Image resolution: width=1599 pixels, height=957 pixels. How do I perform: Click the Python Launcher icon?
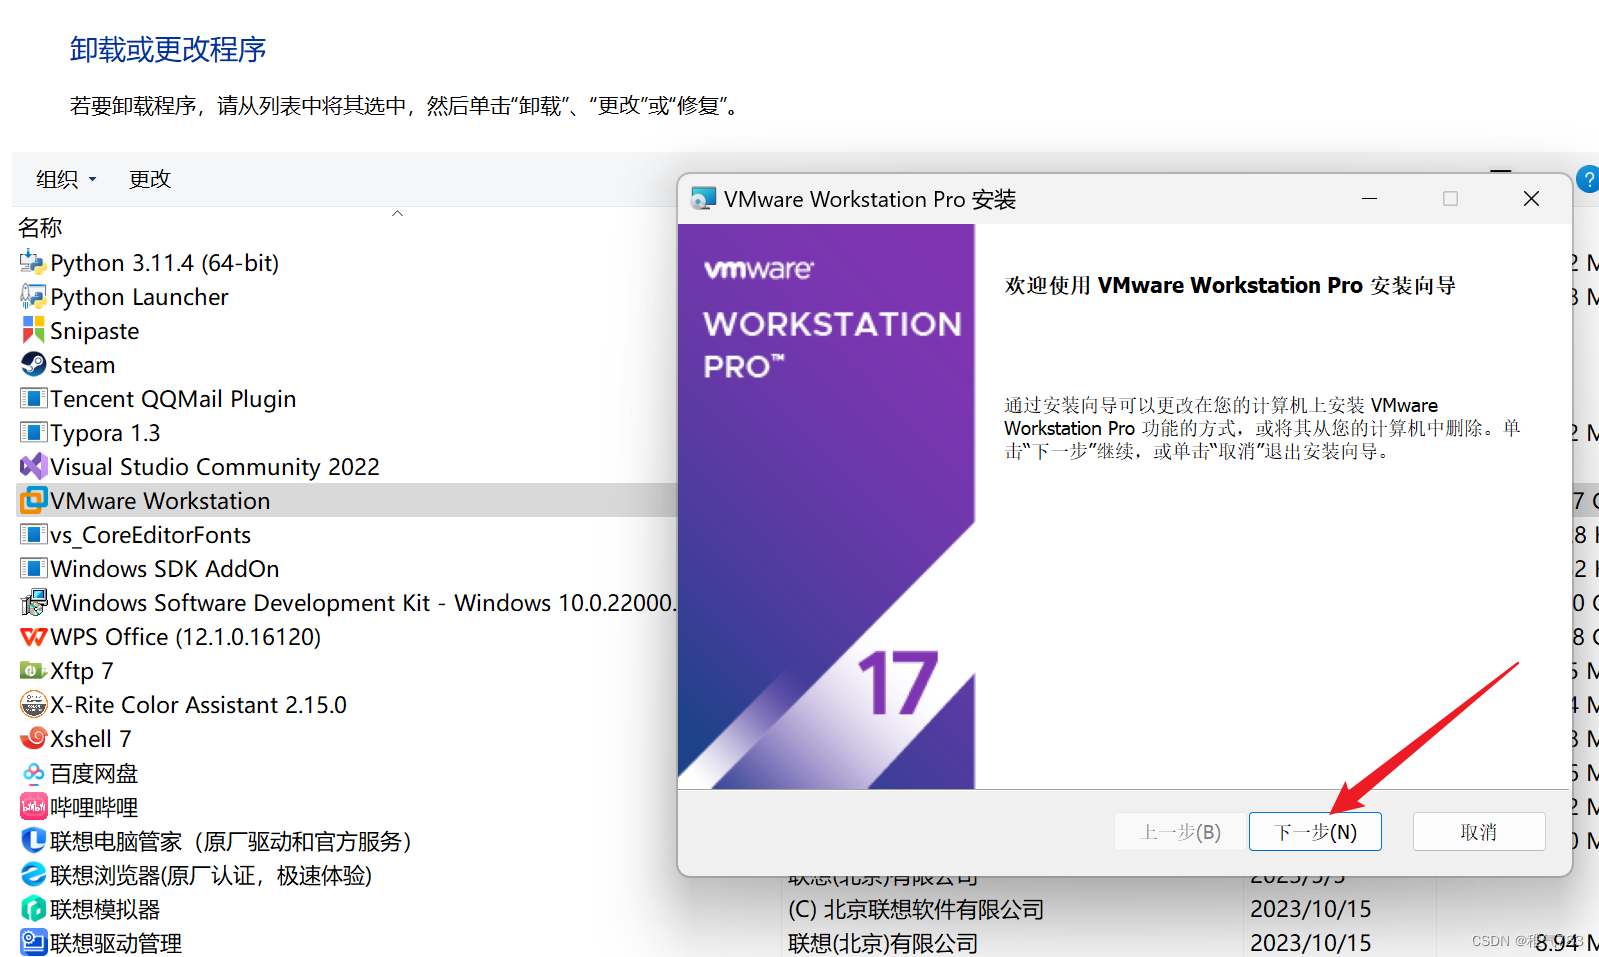(x=33, y=296)
